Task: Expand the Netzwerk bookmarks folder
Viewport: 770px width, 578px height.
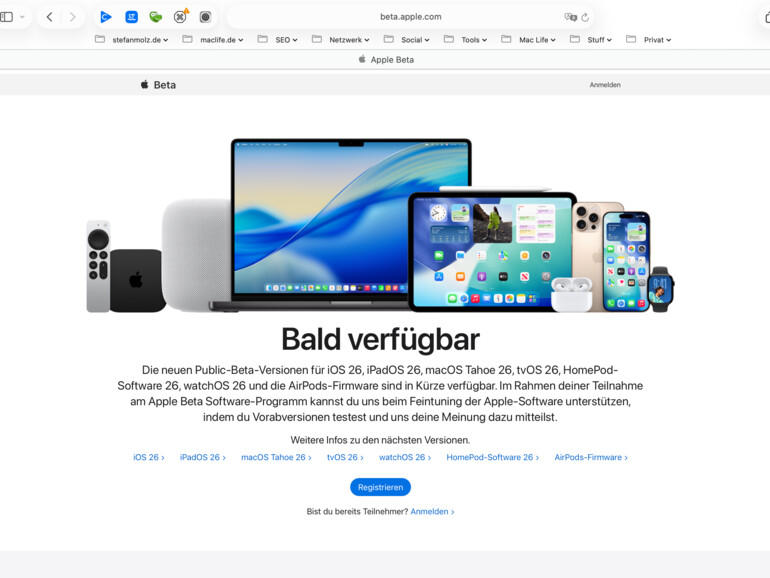Action: click(x=340, y=40)
